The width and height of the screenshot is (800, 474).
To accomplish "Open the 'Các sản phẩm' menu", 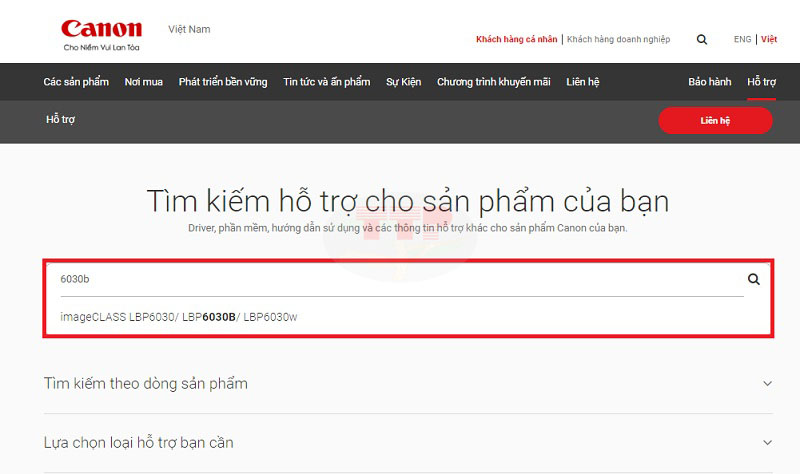I will click(76, 82).
